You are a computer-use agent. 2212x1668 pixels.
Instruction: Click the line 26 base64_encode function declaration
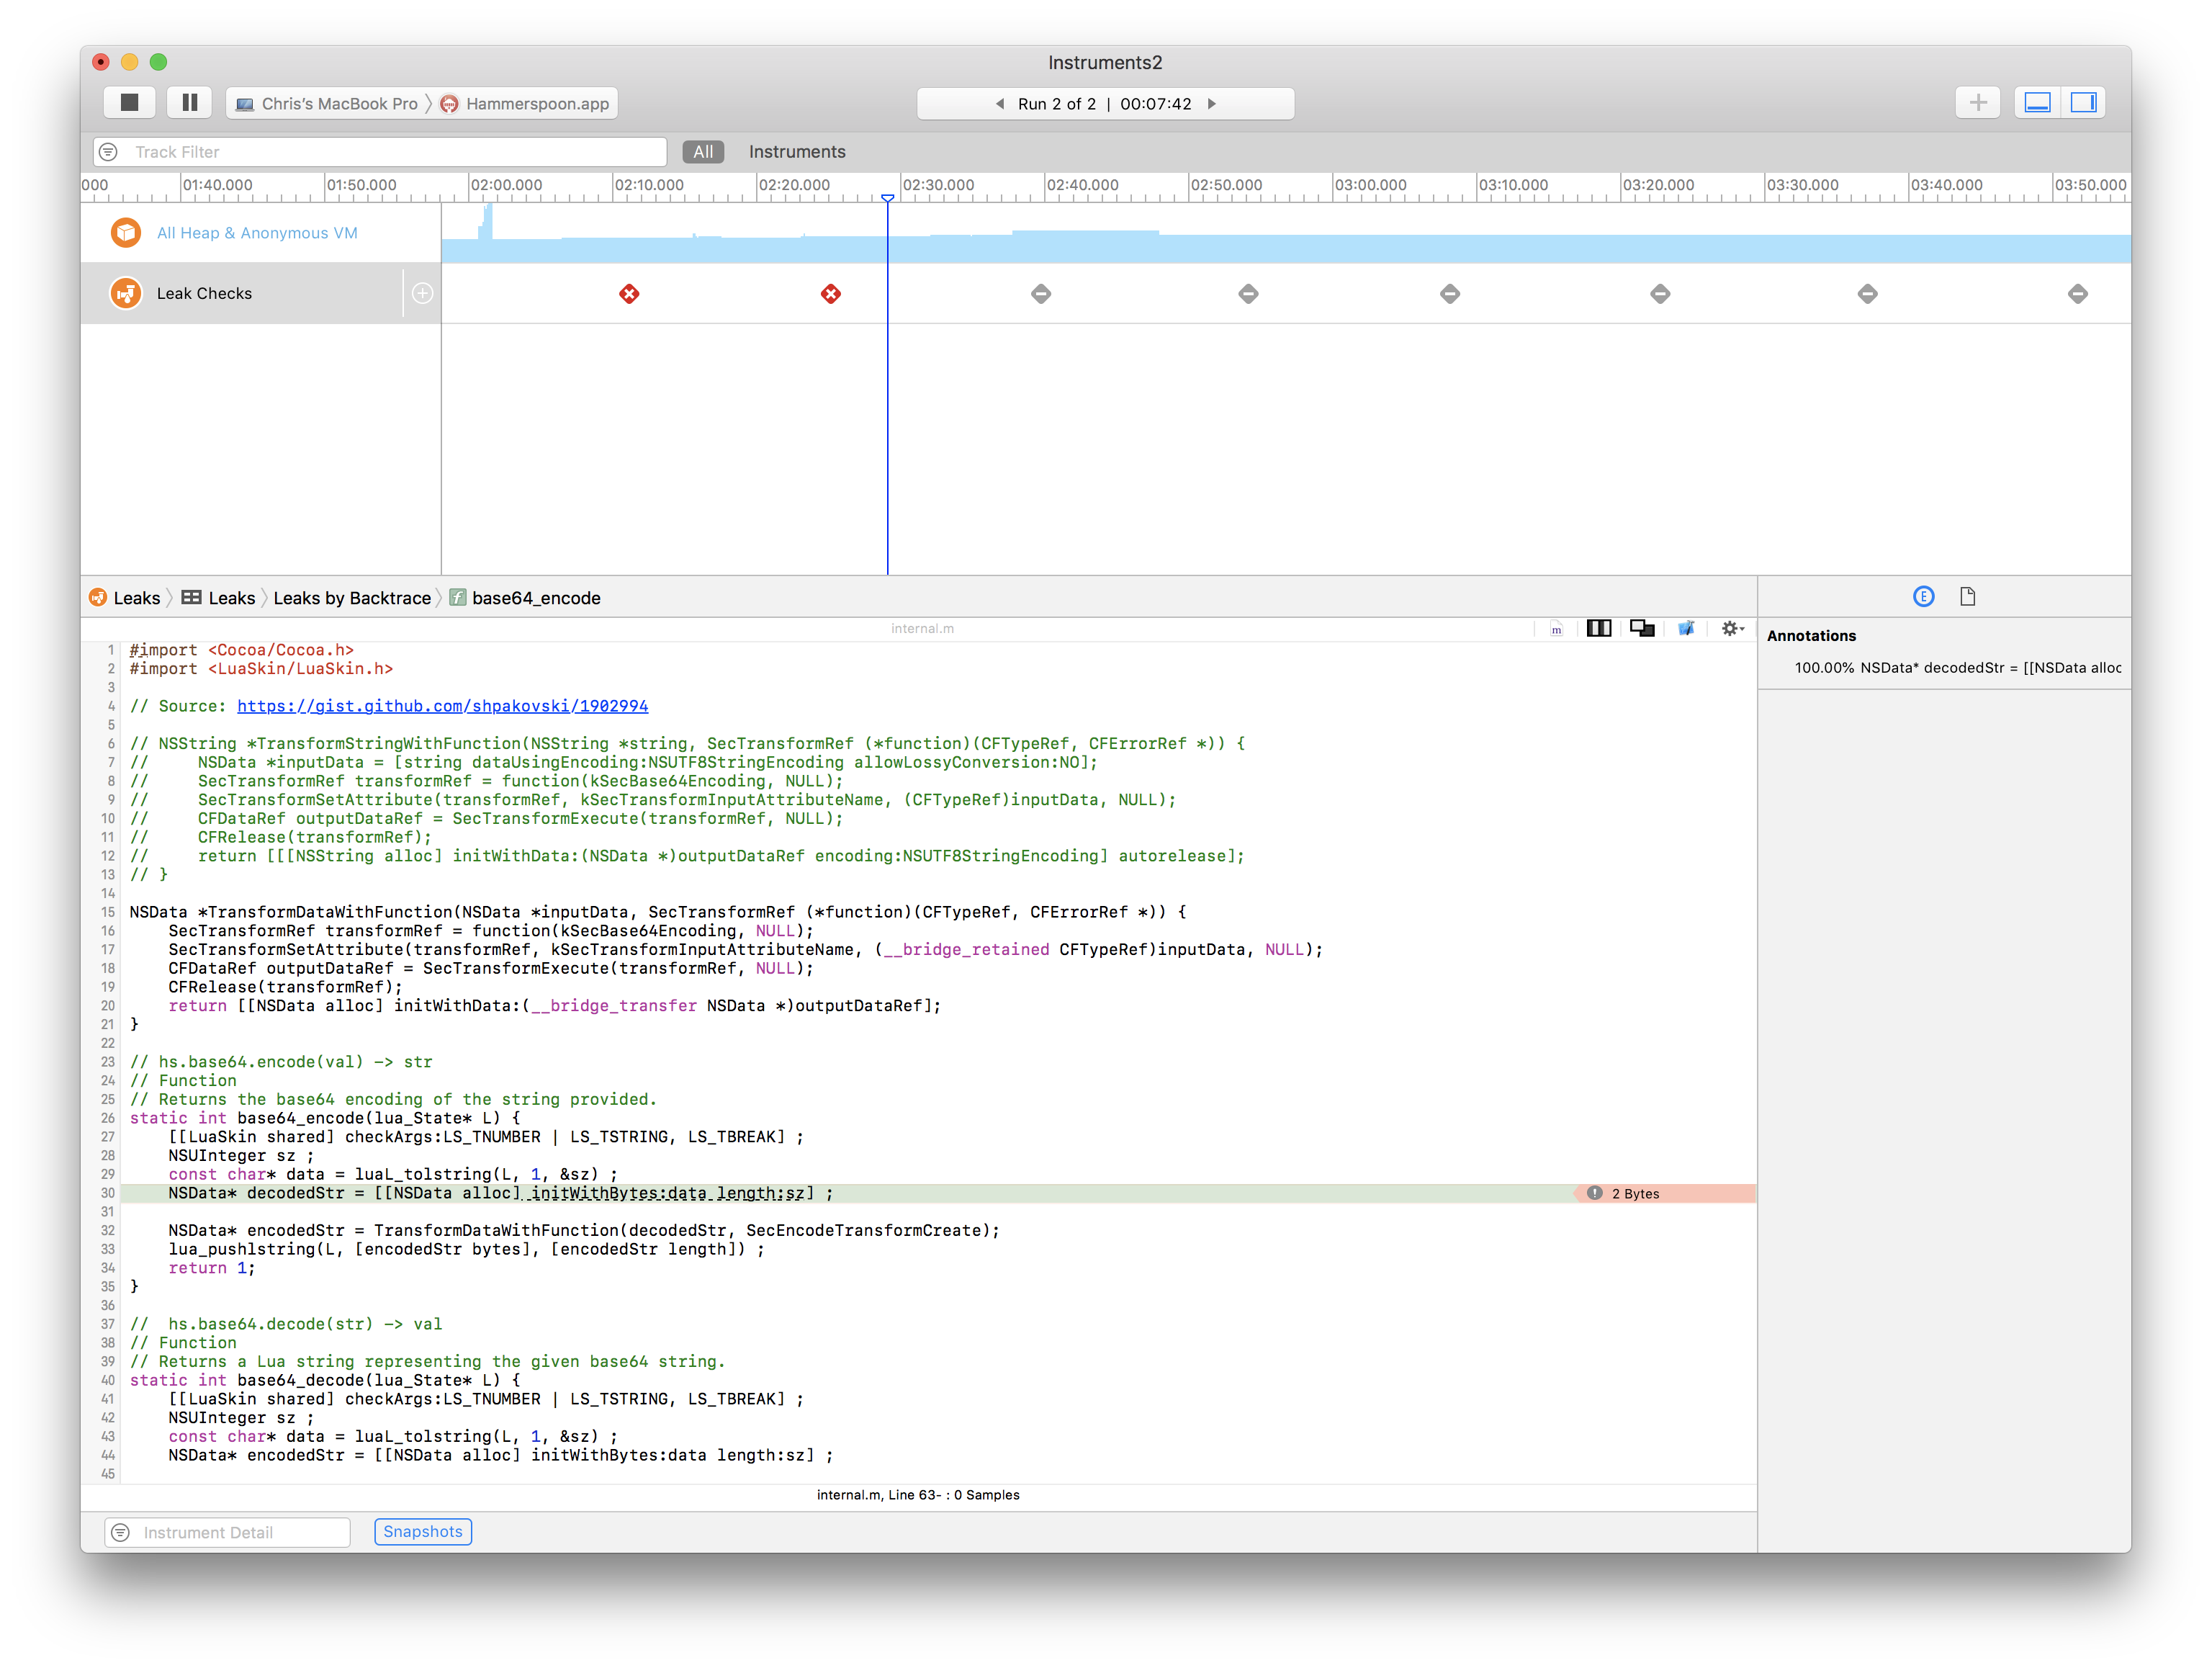click(x=325, y=1118)
